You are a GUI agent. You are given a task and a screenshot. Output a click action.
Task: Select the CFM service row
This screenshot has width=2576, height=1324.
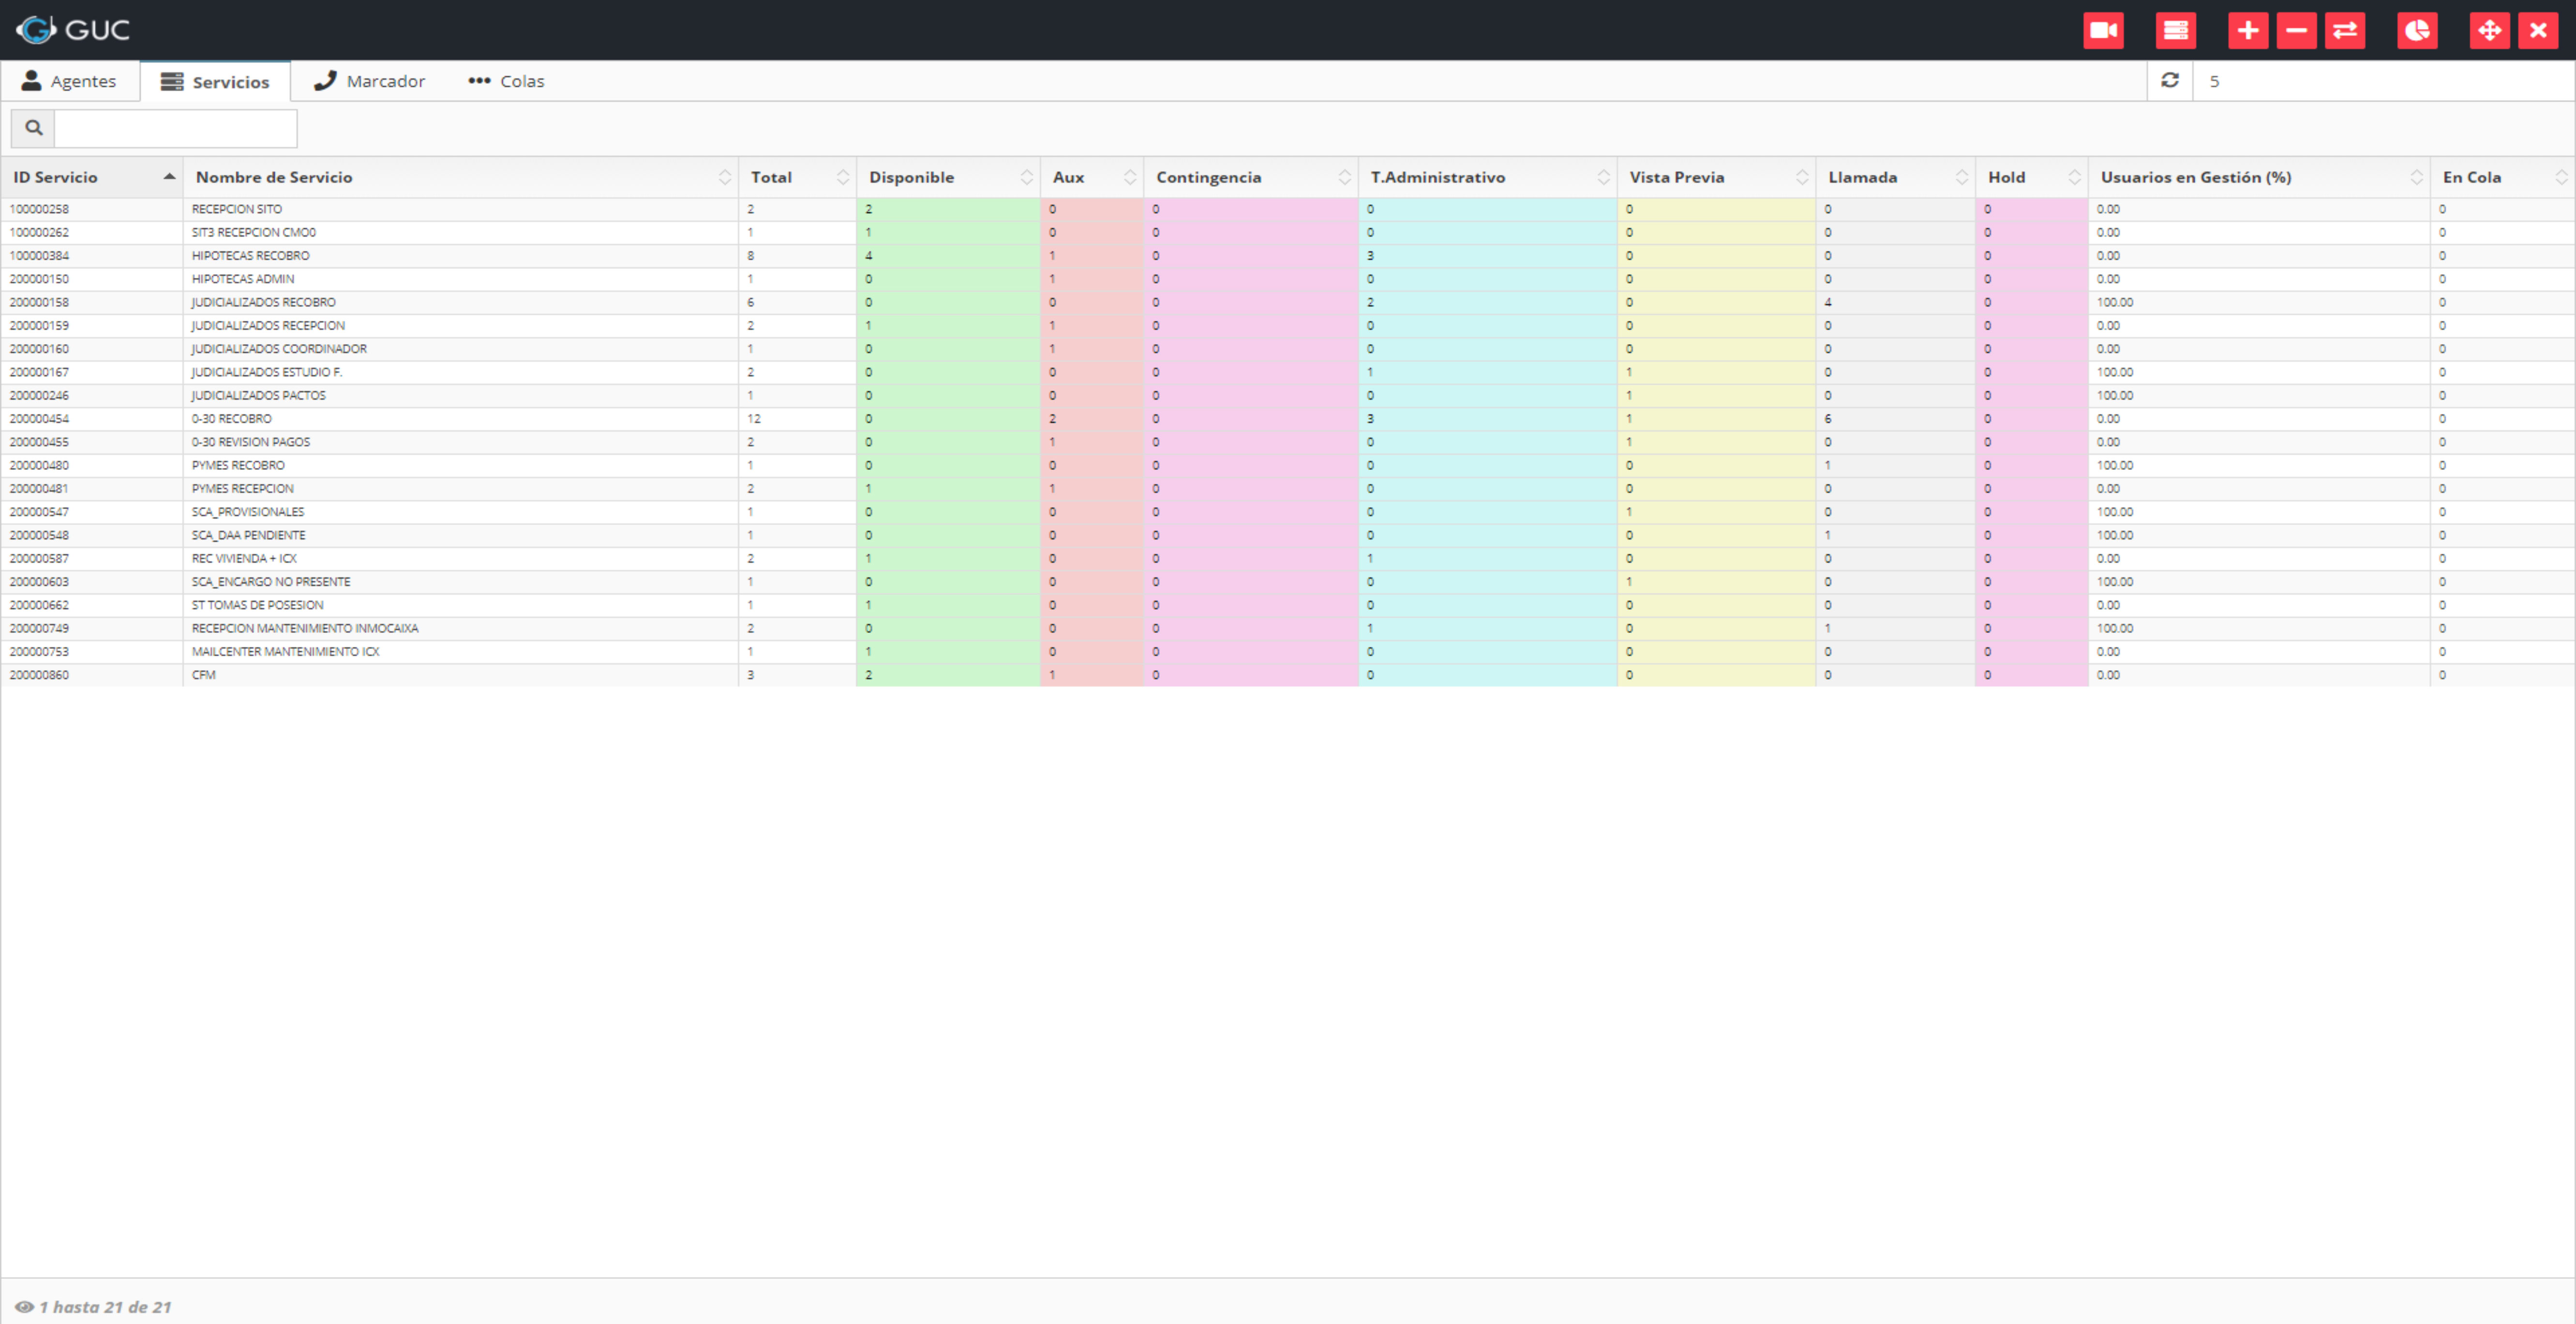click(x=1288, y=675)
